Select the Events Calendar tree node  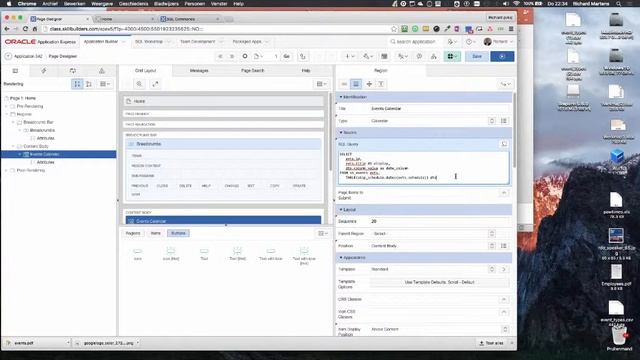click(45, 154)
